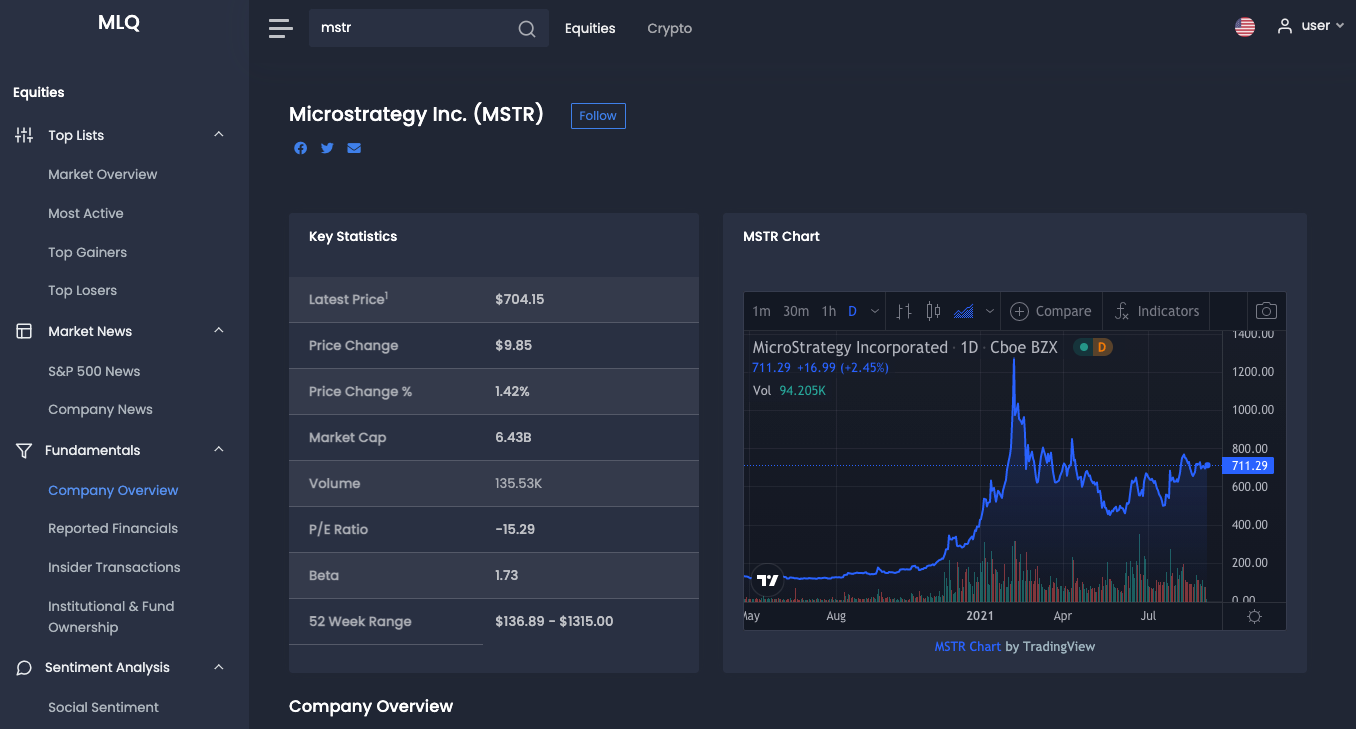Screen dimensions: 1356x729
Task: Select the 1m chart interval
Action: 762,311
